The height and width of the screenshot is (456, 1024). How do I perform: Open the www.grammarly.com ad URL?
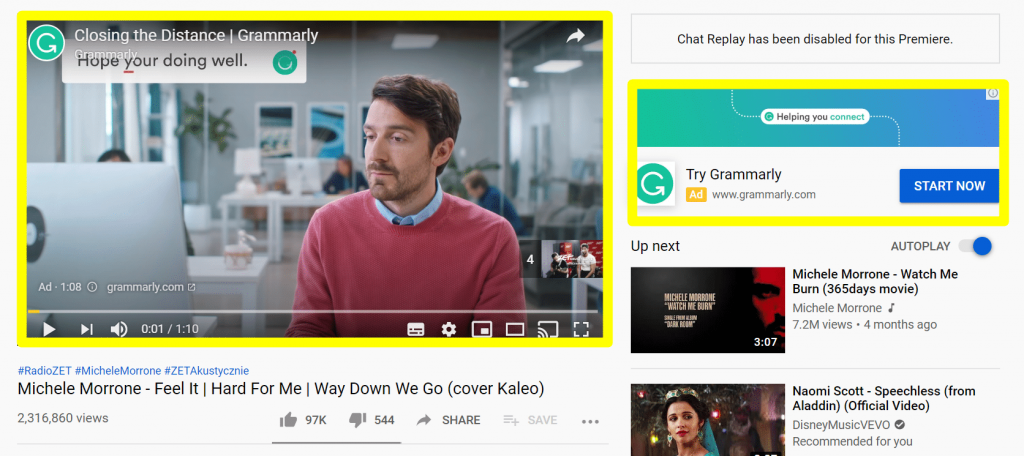(x=763, y=195)
